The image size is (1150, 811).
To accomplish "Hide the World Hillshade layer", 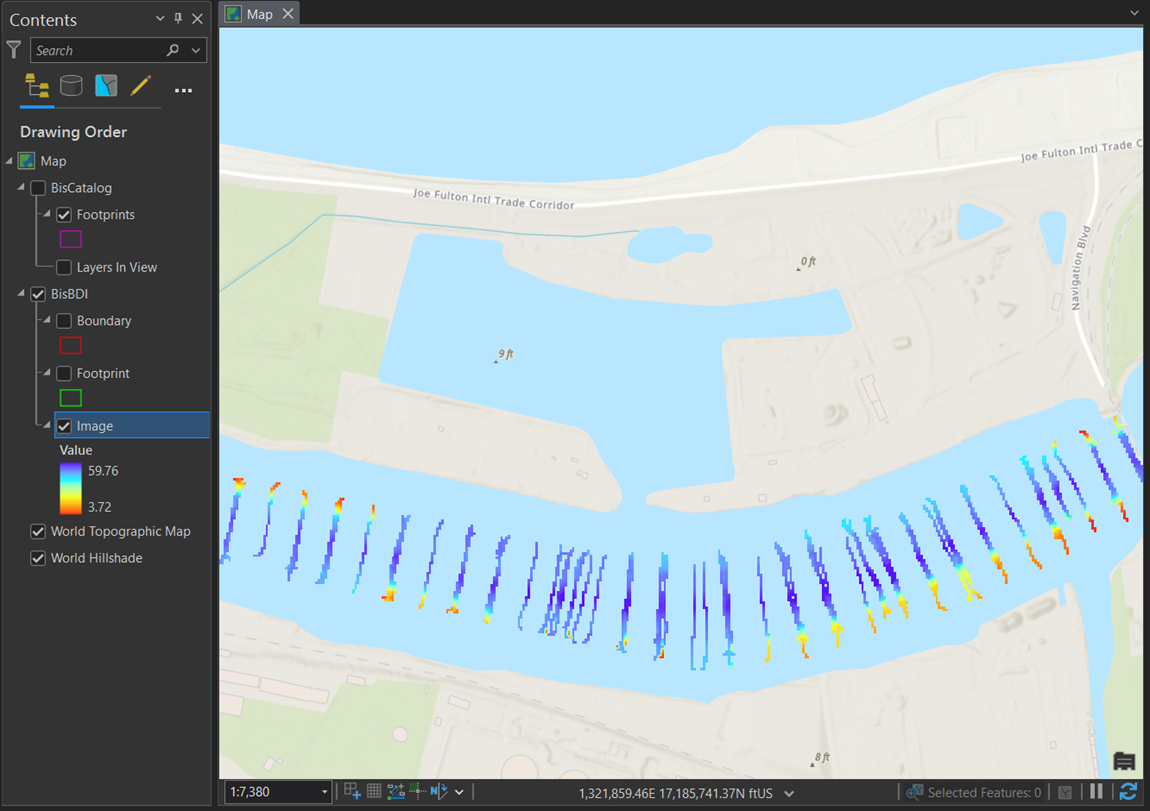I will [37, 558].
